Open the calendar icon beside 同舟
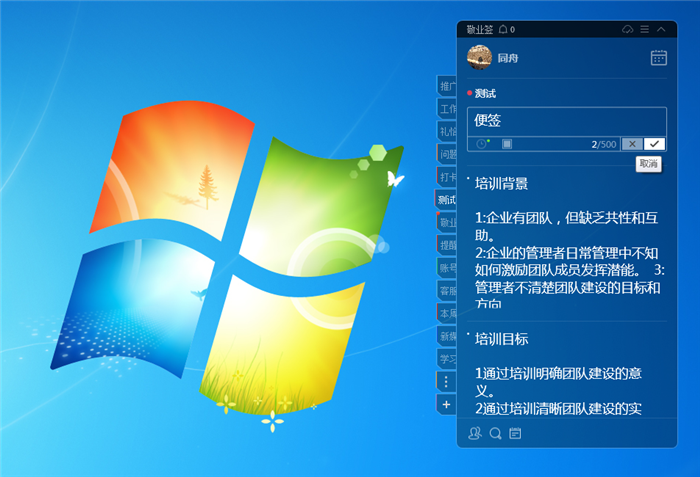The height and width of the screenshot is (477, 700). pos(658,58)
